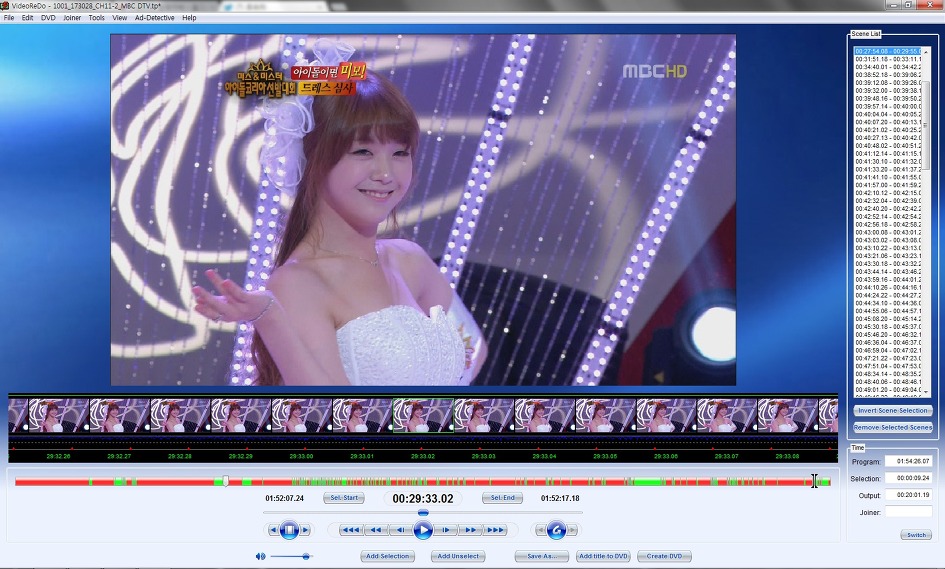The height and width of the screenshot is (569, 945).
Task: Select scene starting 00:41:12.14
Action: tap(888, 154)
